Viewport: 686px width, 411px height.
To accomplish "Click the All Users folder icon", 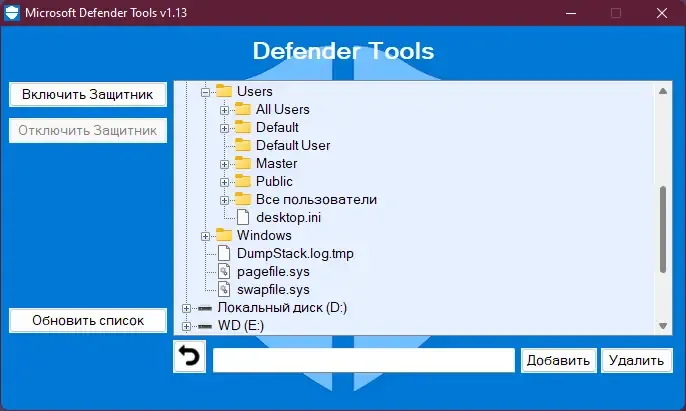I will coord(243,109).
